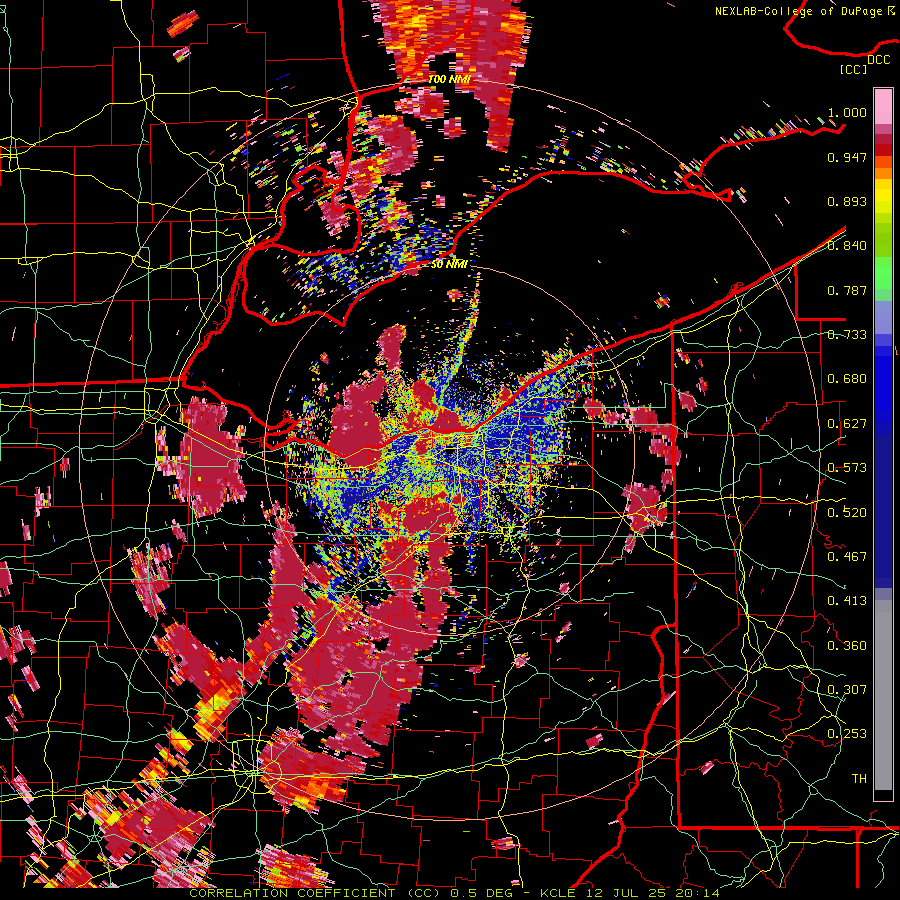Image resolution: width=900 pixels, height=900 pixels.
Task: Select the 0.947 scale value
Action: [847, 157]
